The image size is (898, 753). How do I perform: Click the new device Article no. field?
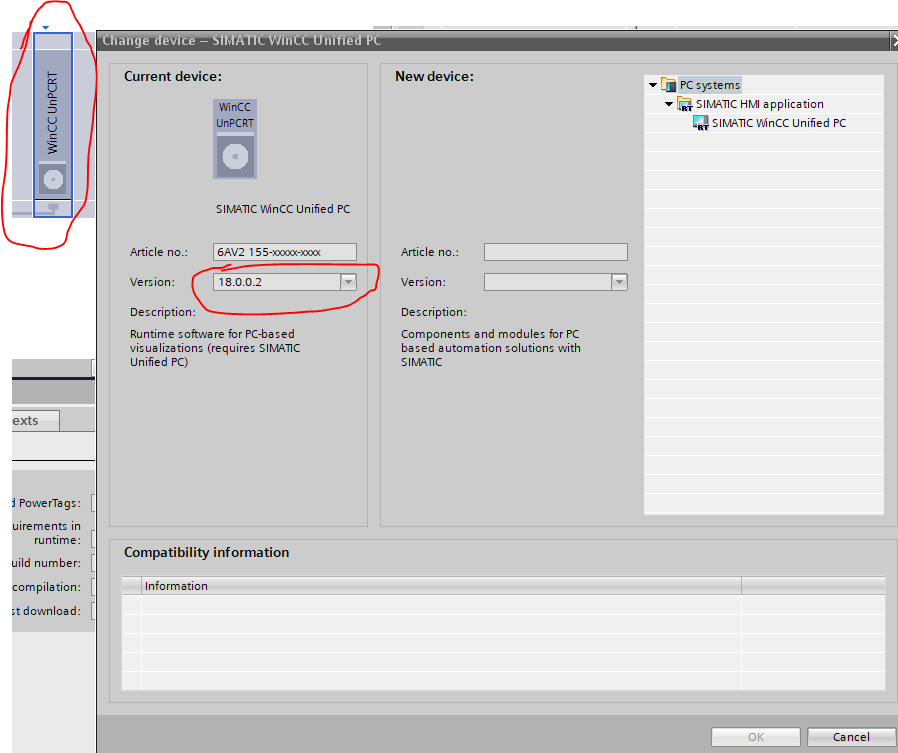tap(556, 252)
